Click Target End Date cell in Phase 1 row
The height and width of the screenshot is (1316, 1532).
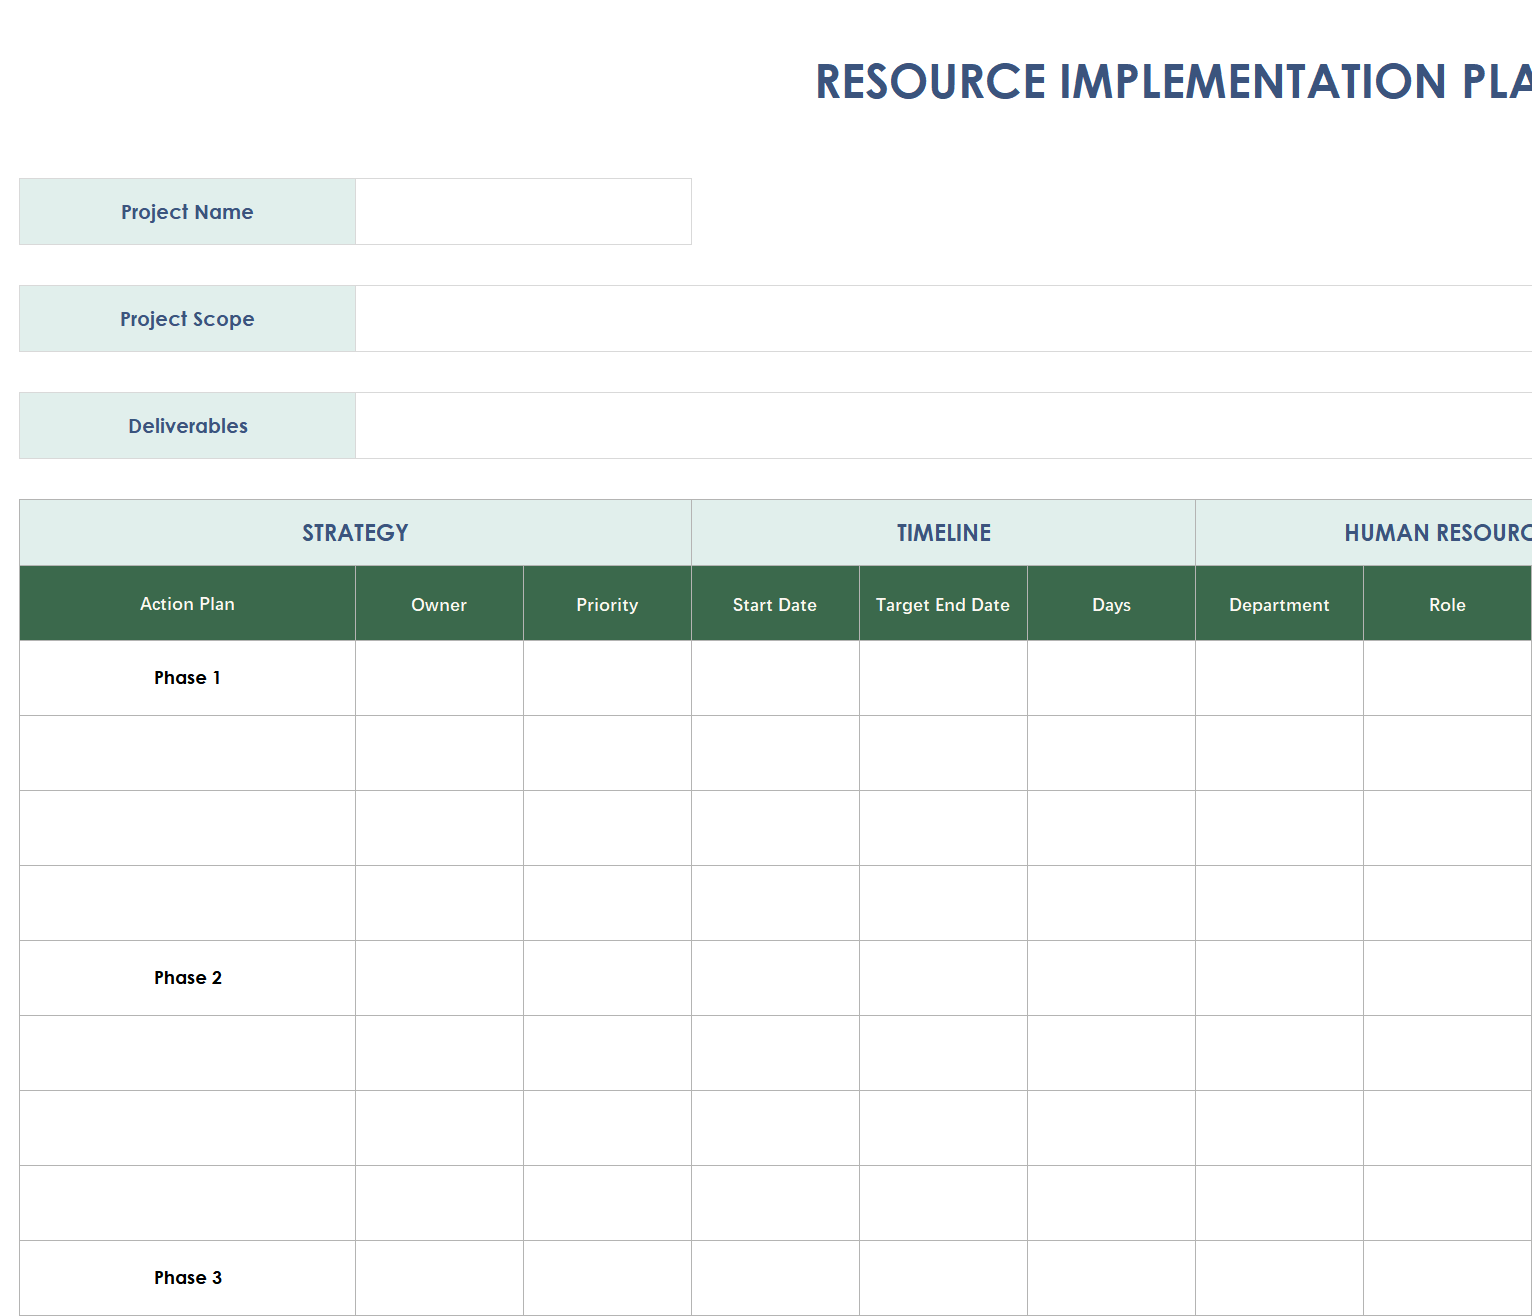(x=943, y=678)
